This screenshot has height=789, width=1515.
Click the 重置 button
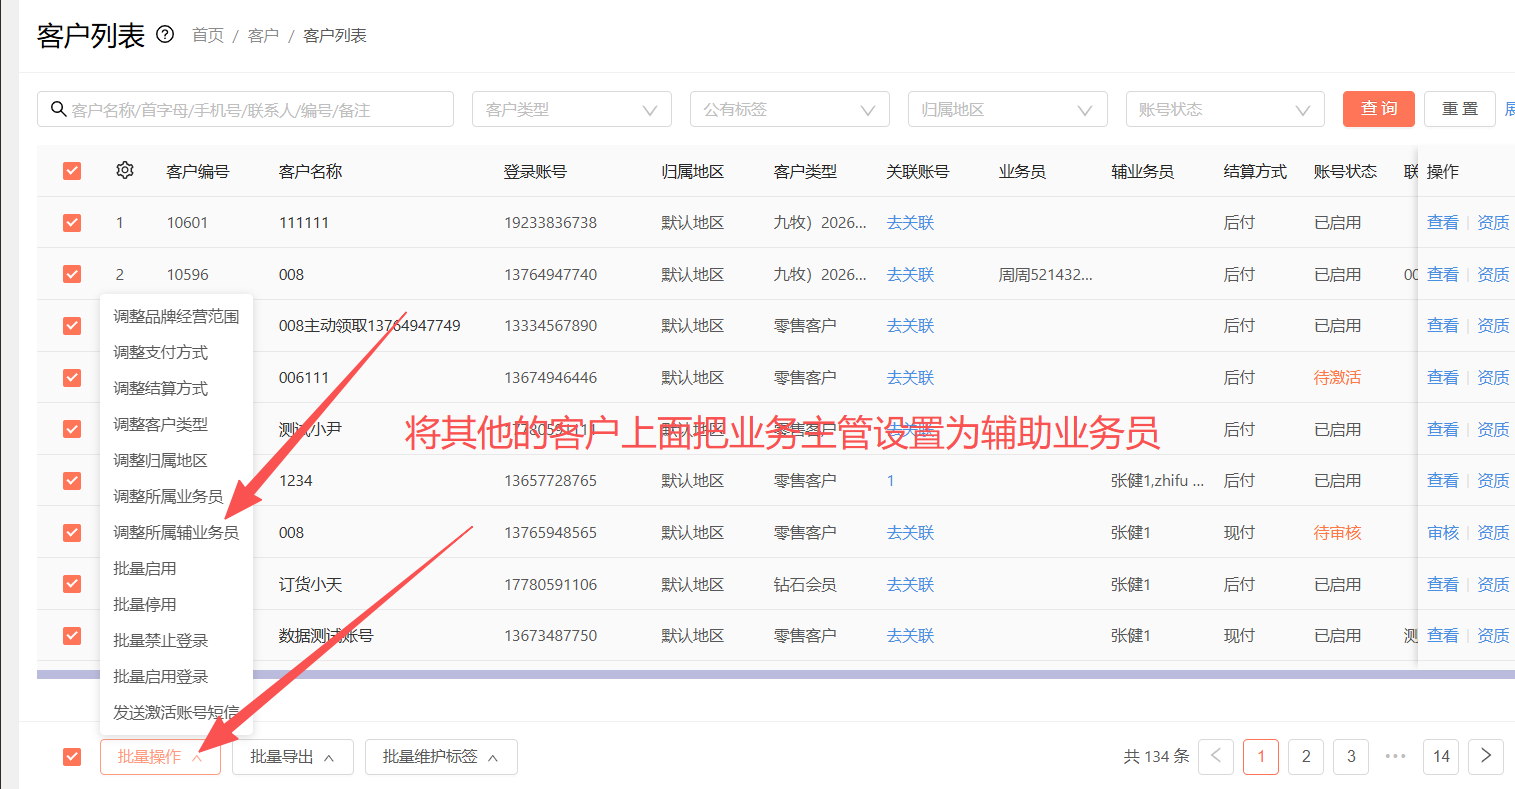pyautogui.click(x=1460, y=109)
